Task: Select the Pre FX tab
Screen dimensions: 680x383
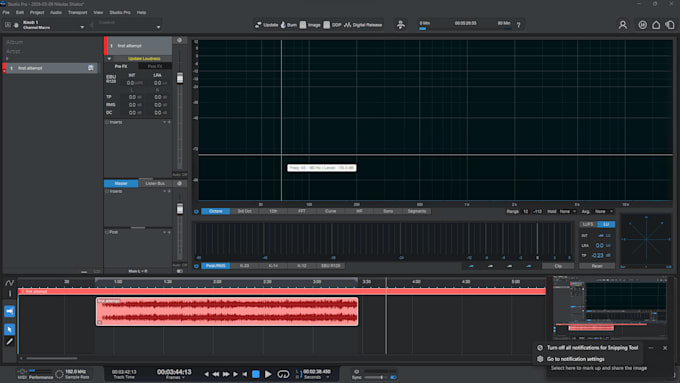Action: click(121, 66)
